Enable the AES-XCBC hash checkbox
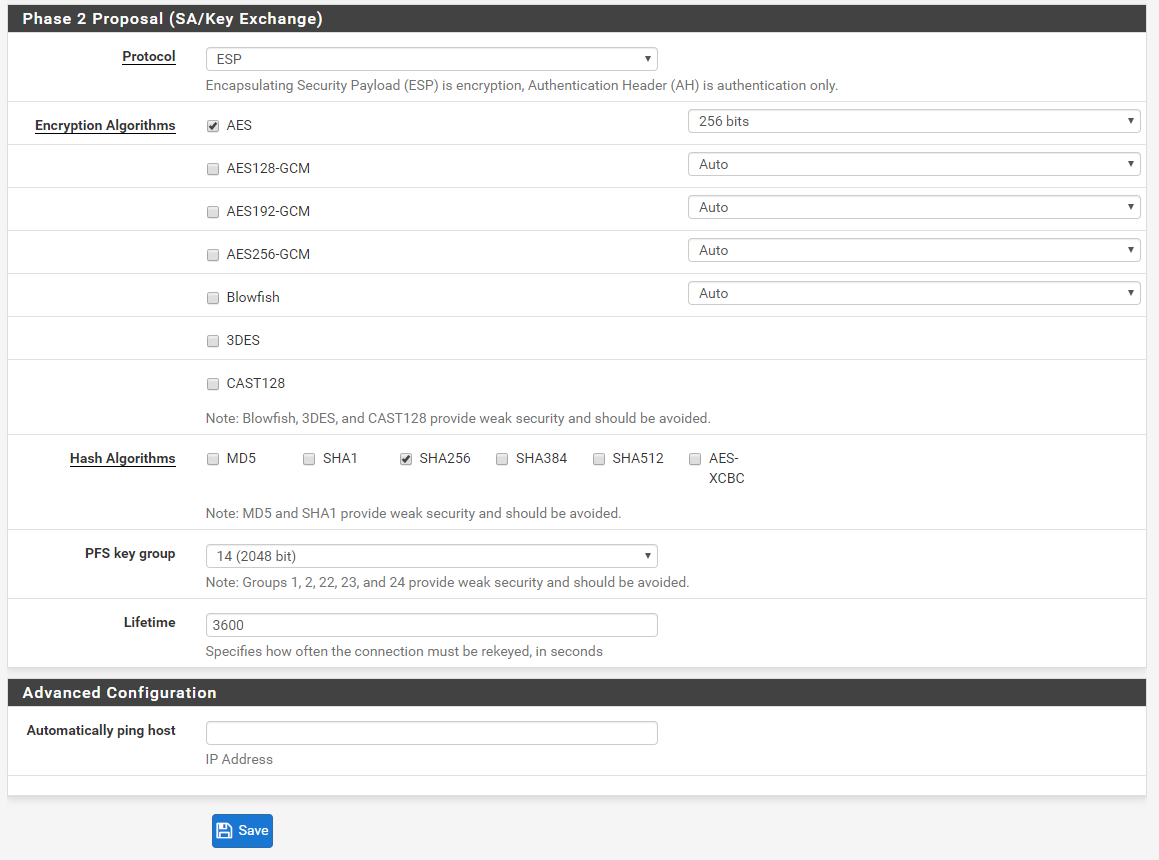 click(x=695, y=458)
